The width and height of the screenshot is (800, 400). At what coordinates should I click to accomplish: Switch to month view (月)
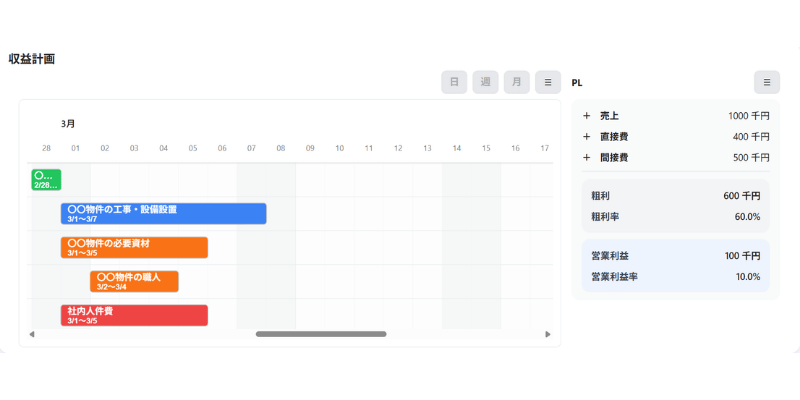pos(516,82)
